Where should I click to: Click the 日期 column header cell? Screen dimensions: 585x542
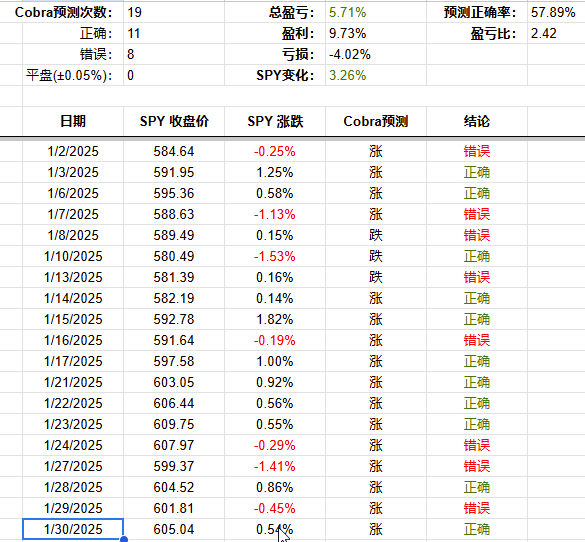(73, 121)
